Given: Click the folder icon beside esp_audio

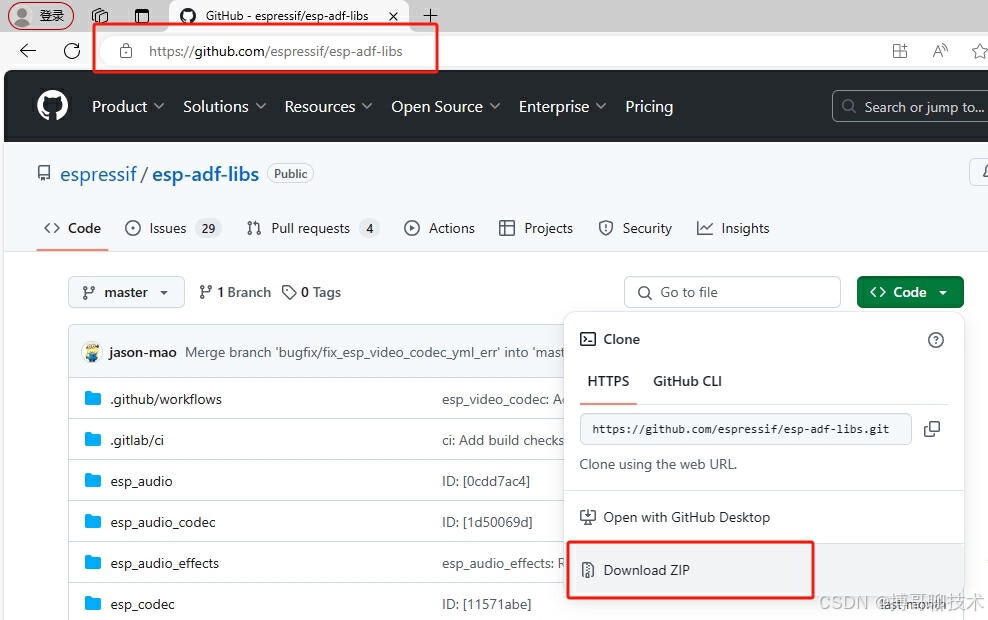Looking at the screenshot, I should pyautogui.click(x=93, y=481).
